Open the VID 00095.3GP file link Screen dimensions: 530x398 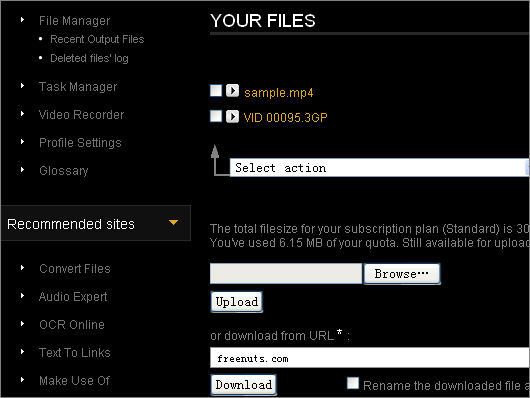(x=285, y=118)
